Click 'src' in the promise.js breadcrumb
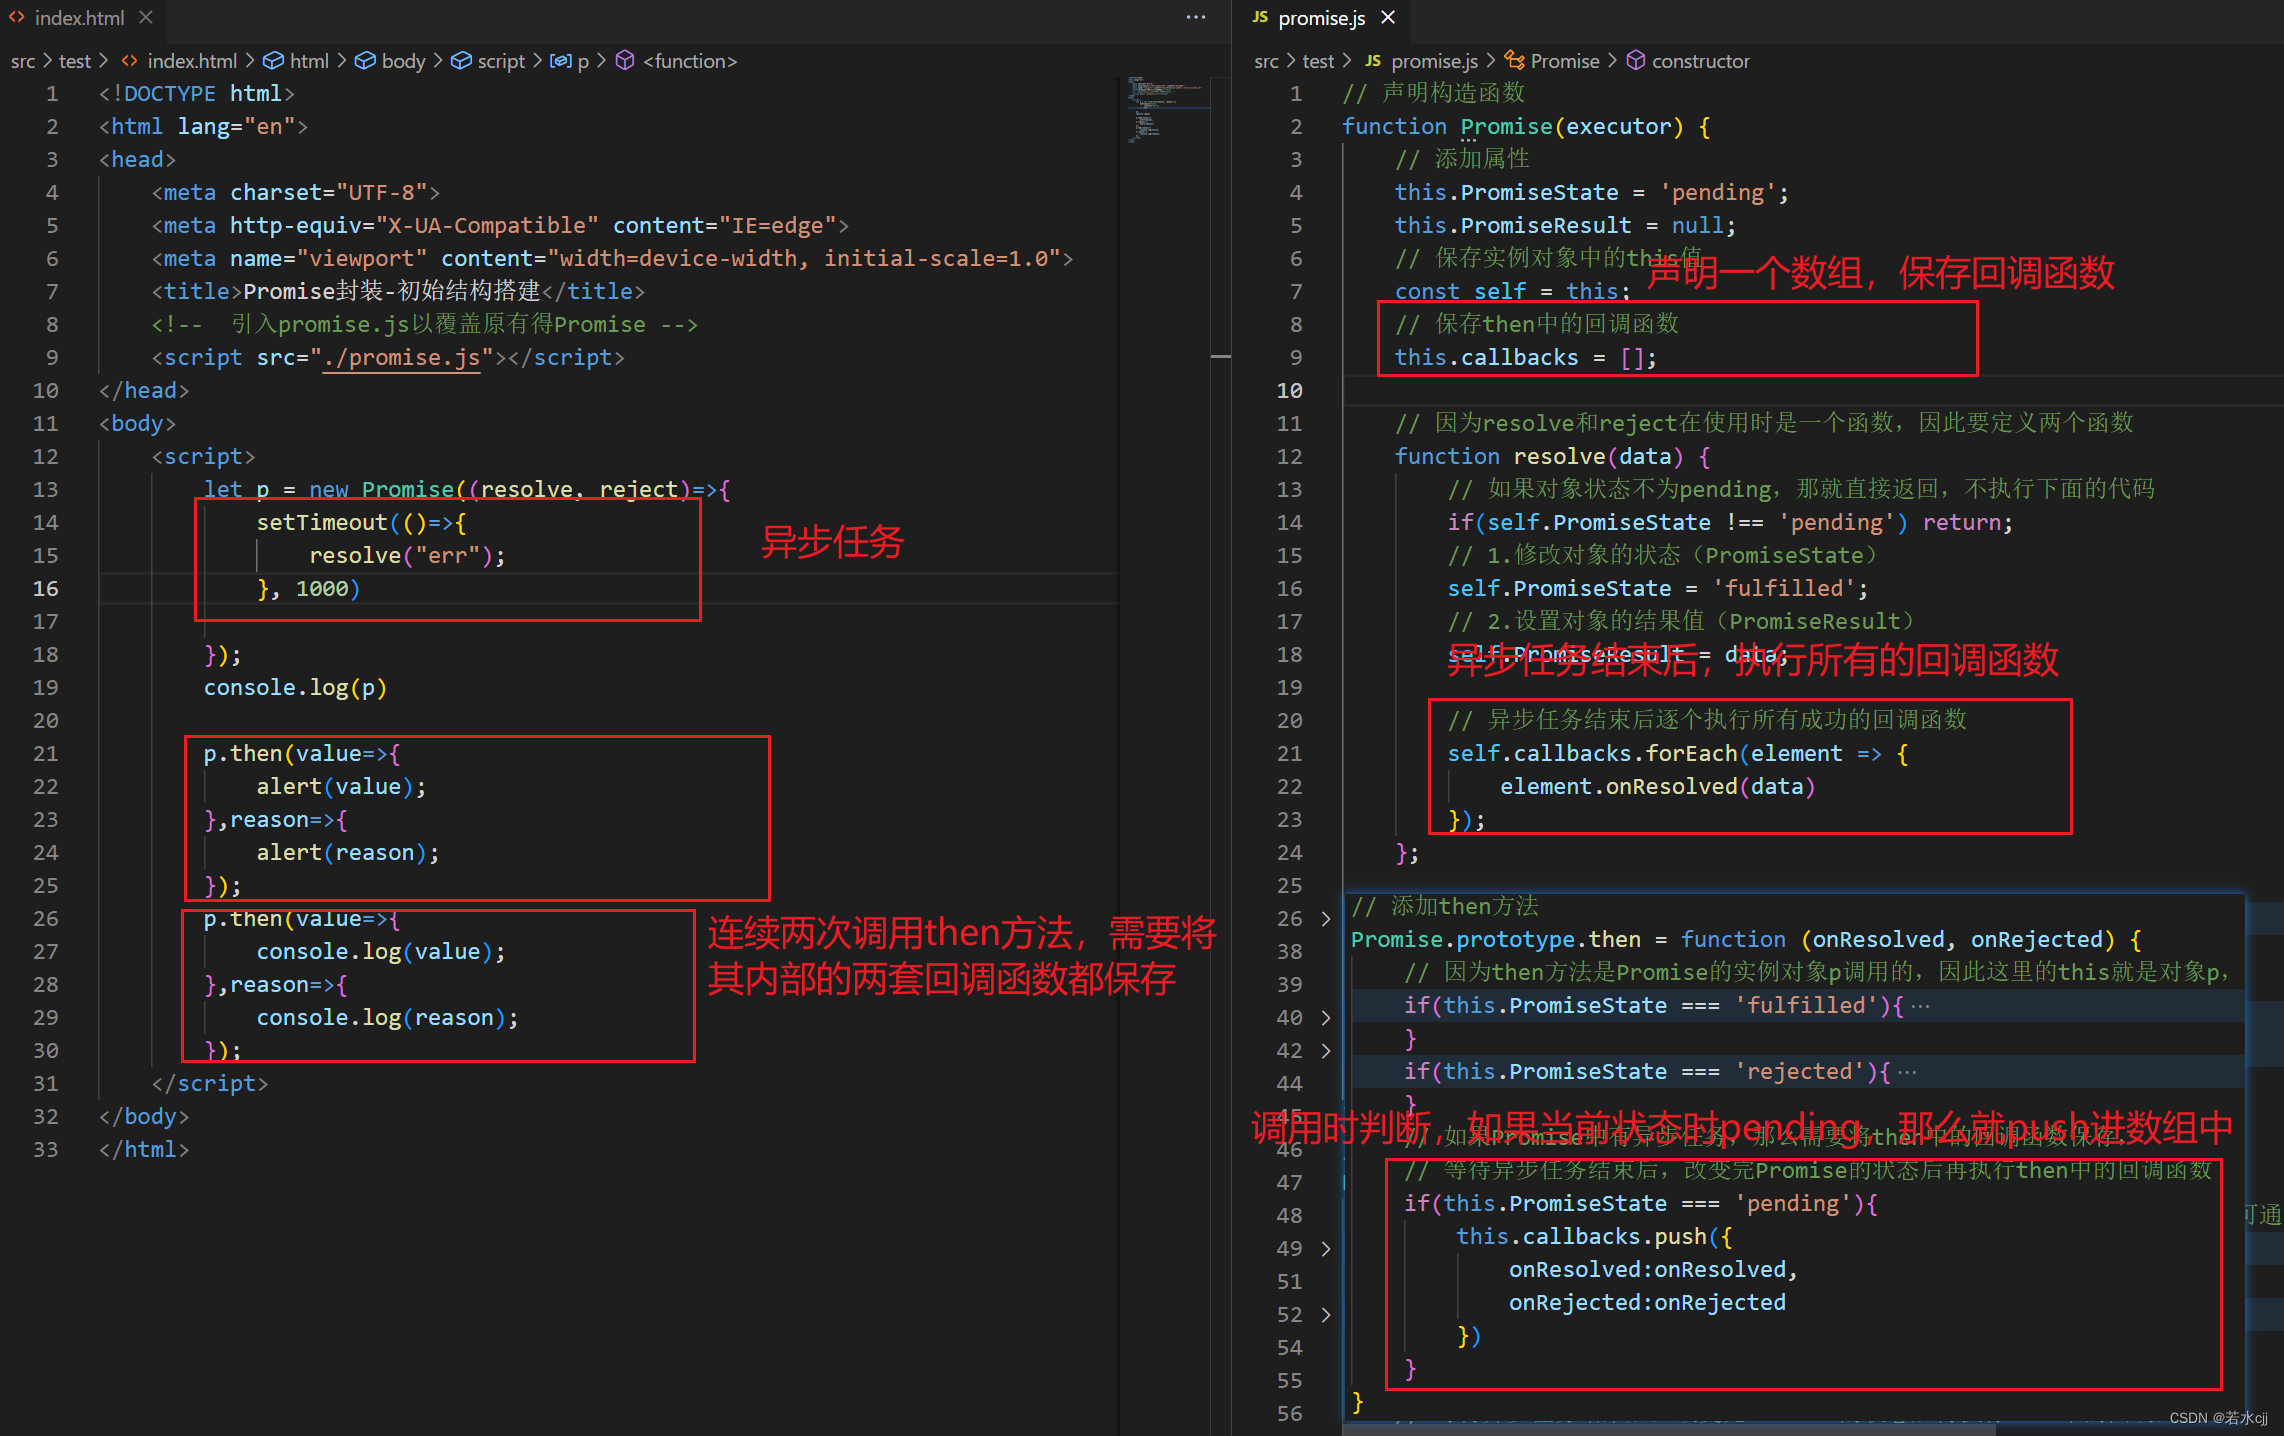The image size is (2284, 1436). [x=1266, y=61]
